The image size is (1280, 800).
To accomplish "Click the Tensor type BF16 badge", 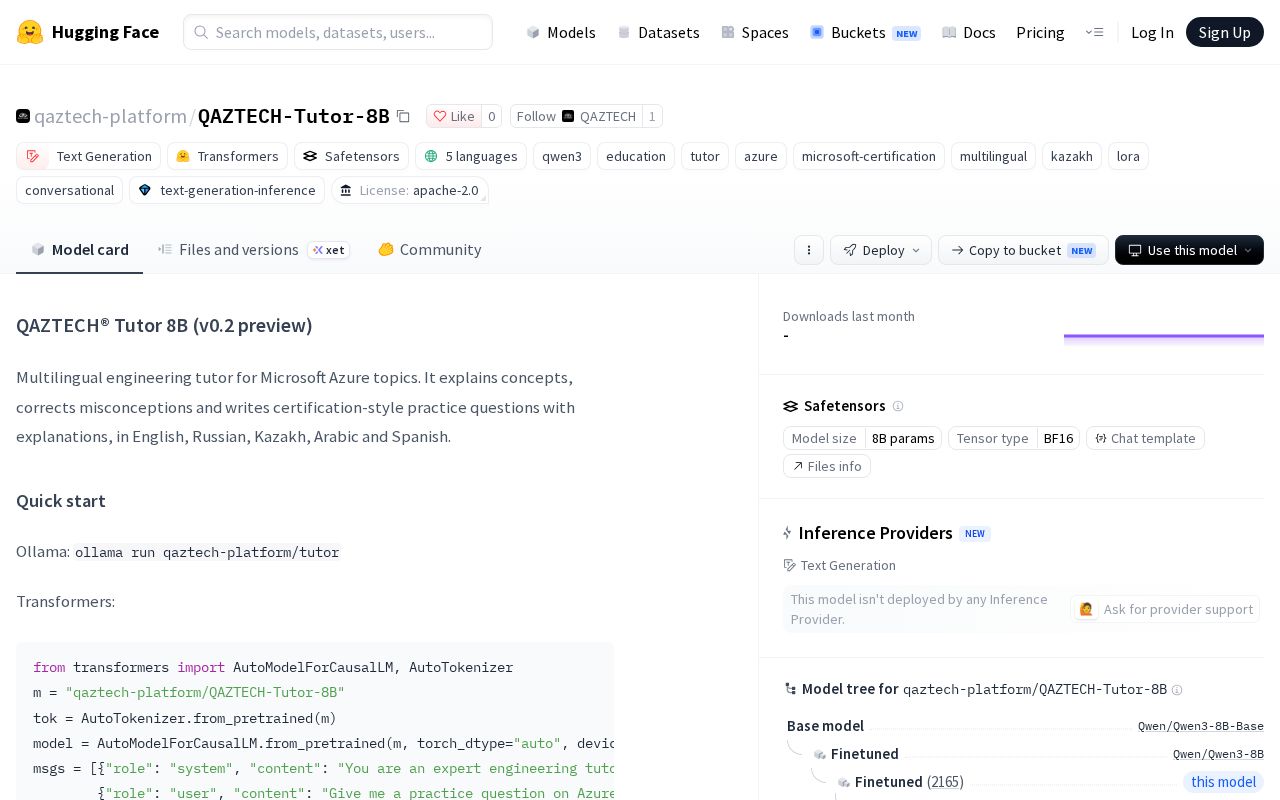I will tap(1014, 438).
